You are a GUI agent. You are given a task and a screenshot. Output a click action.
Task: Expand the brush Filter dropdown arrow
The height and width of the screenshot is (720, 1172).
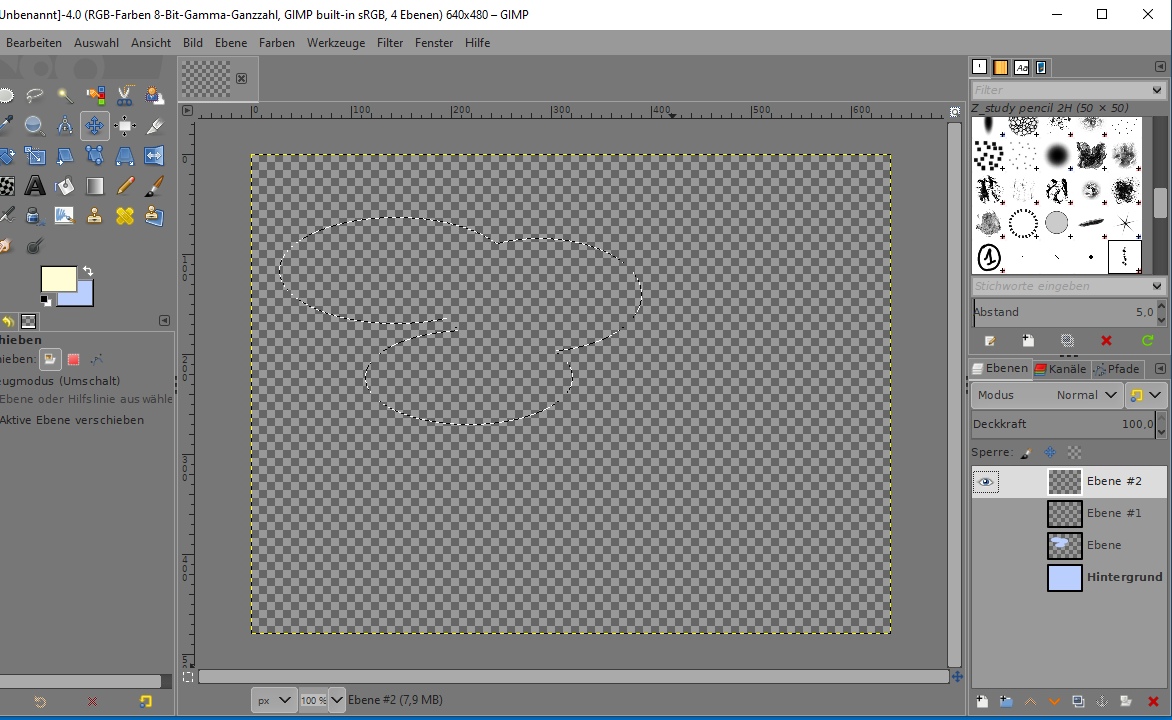click(x=1157, y=90)
